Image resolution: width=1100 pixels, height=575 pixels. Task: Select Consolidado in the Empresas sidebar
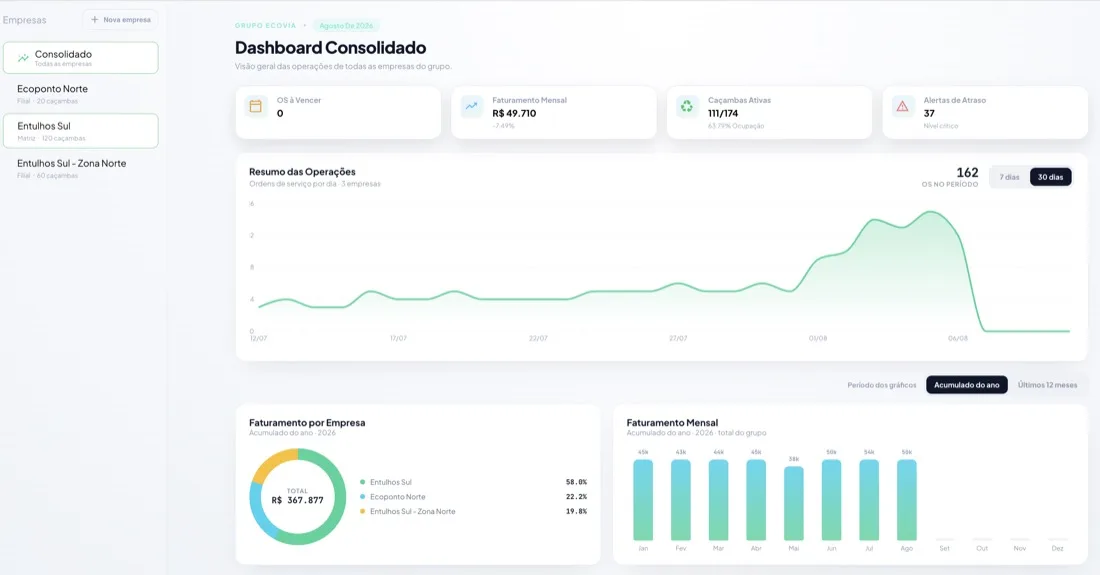click(x=81, y=58)
